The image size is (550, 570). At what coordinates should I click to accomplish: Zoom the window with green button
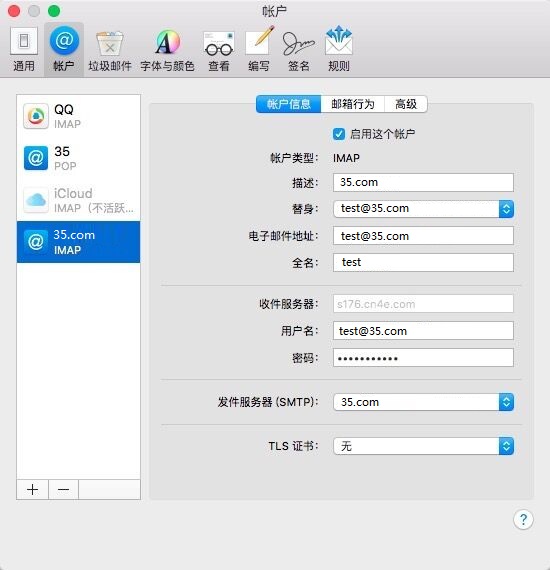(x=54, y=11)
